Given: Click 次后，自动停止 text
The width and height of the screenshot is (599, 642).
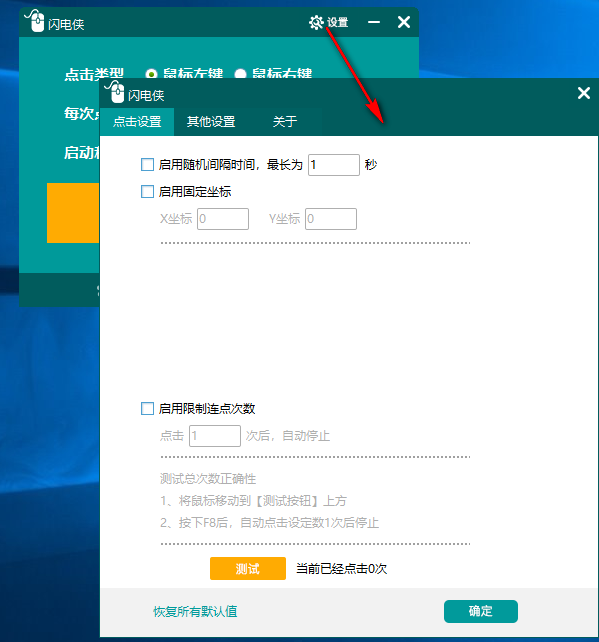Looking at the screenshot, I should [288, 436].
